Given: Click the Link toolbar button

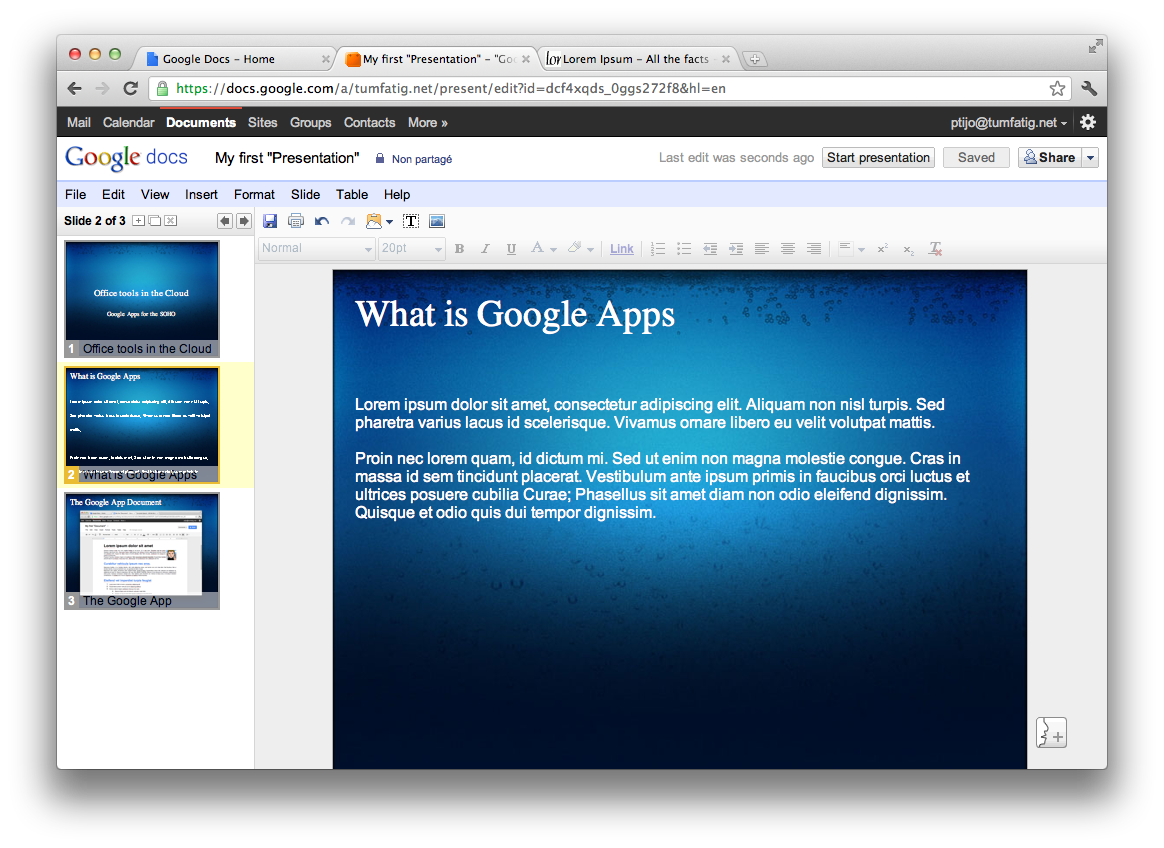Looking at the screenshot, I should (622, 249).
